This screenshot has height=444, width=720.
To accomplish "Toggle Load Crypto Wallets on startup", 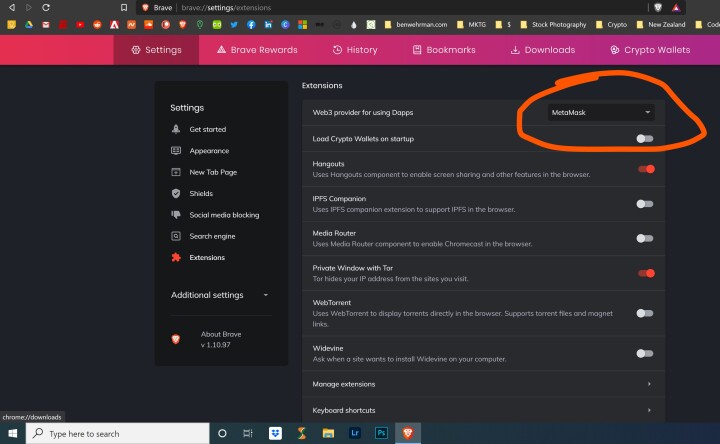I will [x=645, y=139].
